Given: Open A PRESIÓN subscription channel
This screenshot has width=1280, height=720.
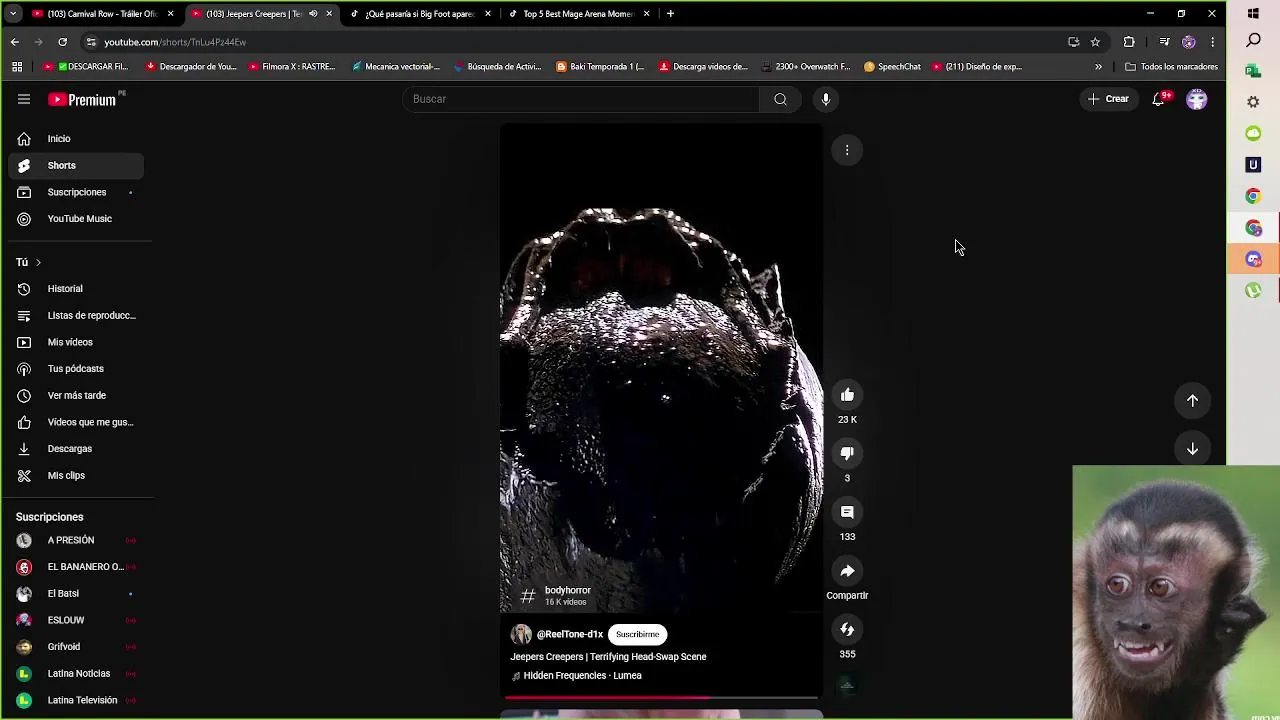Looking at the screenshot, I should coord(76,540).
